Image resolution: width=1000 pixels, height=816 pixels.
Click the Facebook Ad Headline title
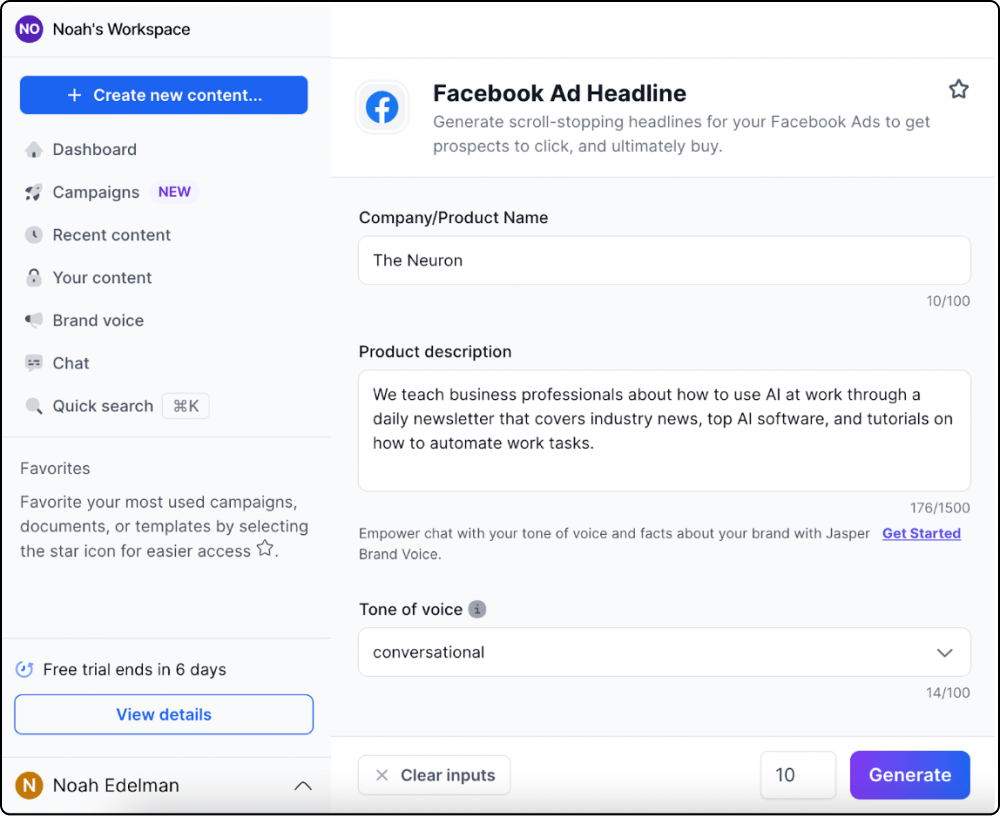(x=559, y=93)
